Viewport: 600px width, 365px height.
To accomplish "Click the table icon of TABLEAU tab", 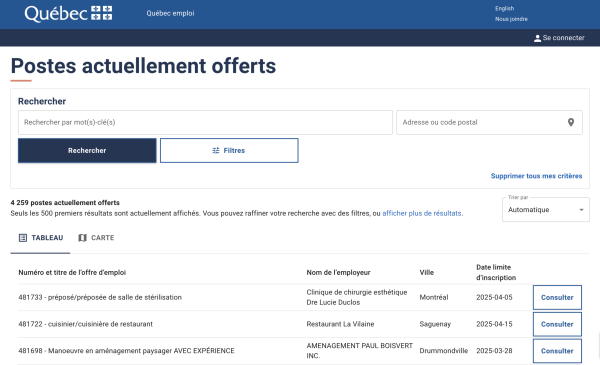I will coord(23,238).
